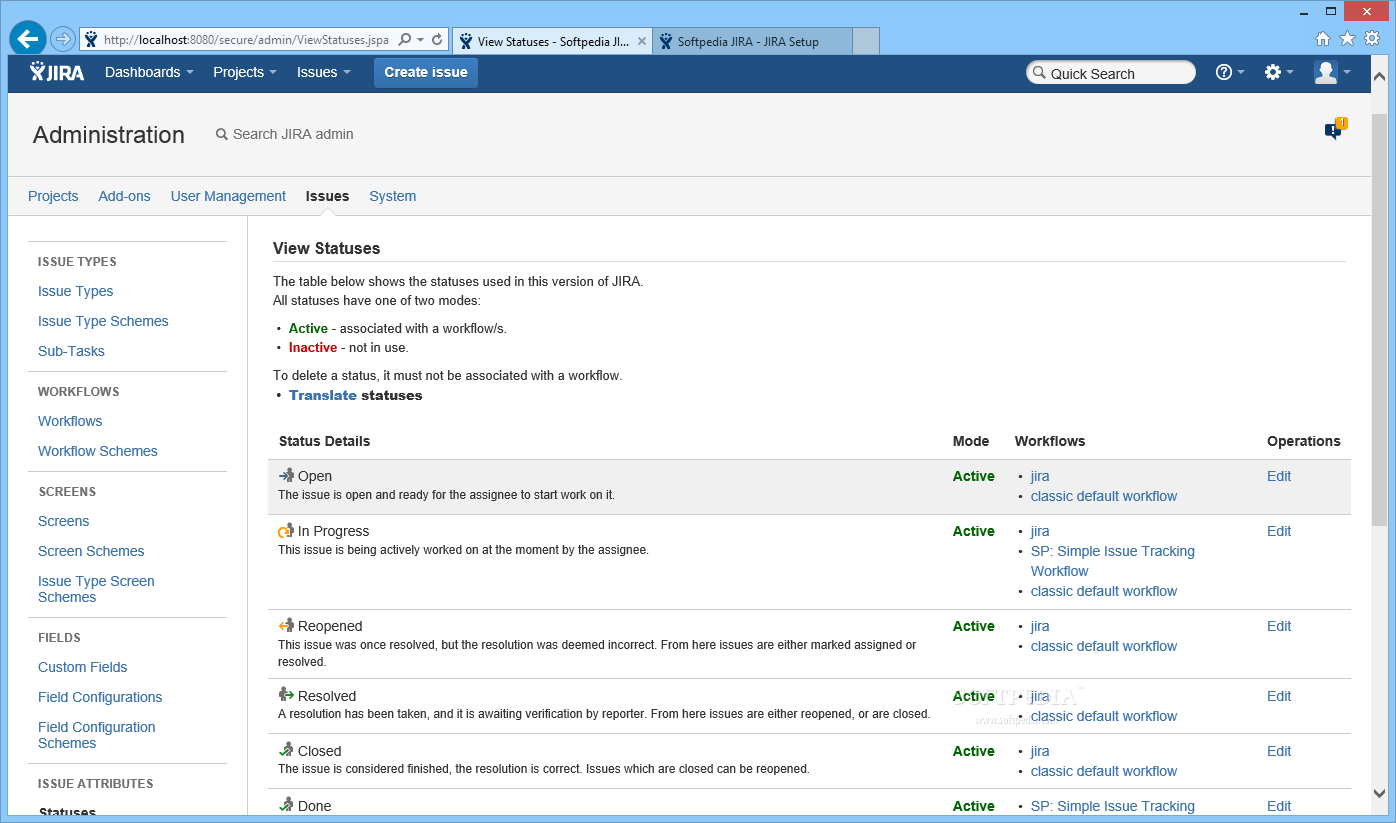Open Screens in sidebar

63,521
